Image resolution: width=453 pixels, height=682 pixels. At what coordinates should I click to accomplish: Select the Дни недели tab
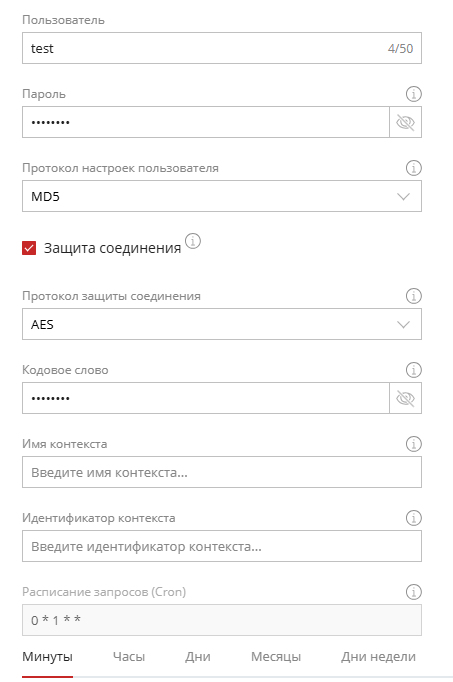pyautogui.click(x=378, y=657)
